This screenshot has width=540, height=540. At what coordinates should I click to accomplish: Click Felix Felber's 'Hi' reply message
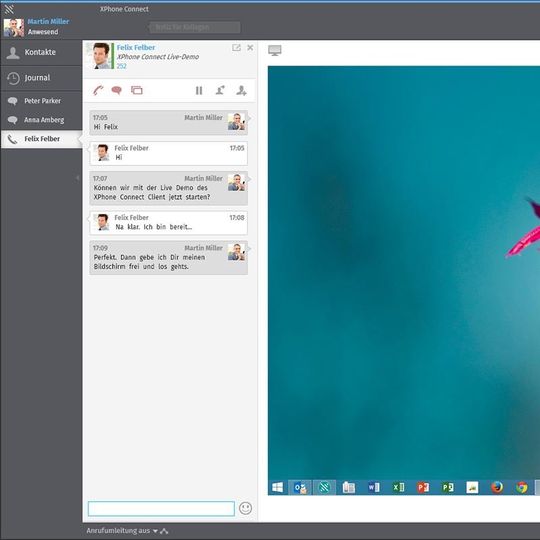click(168, 153)
